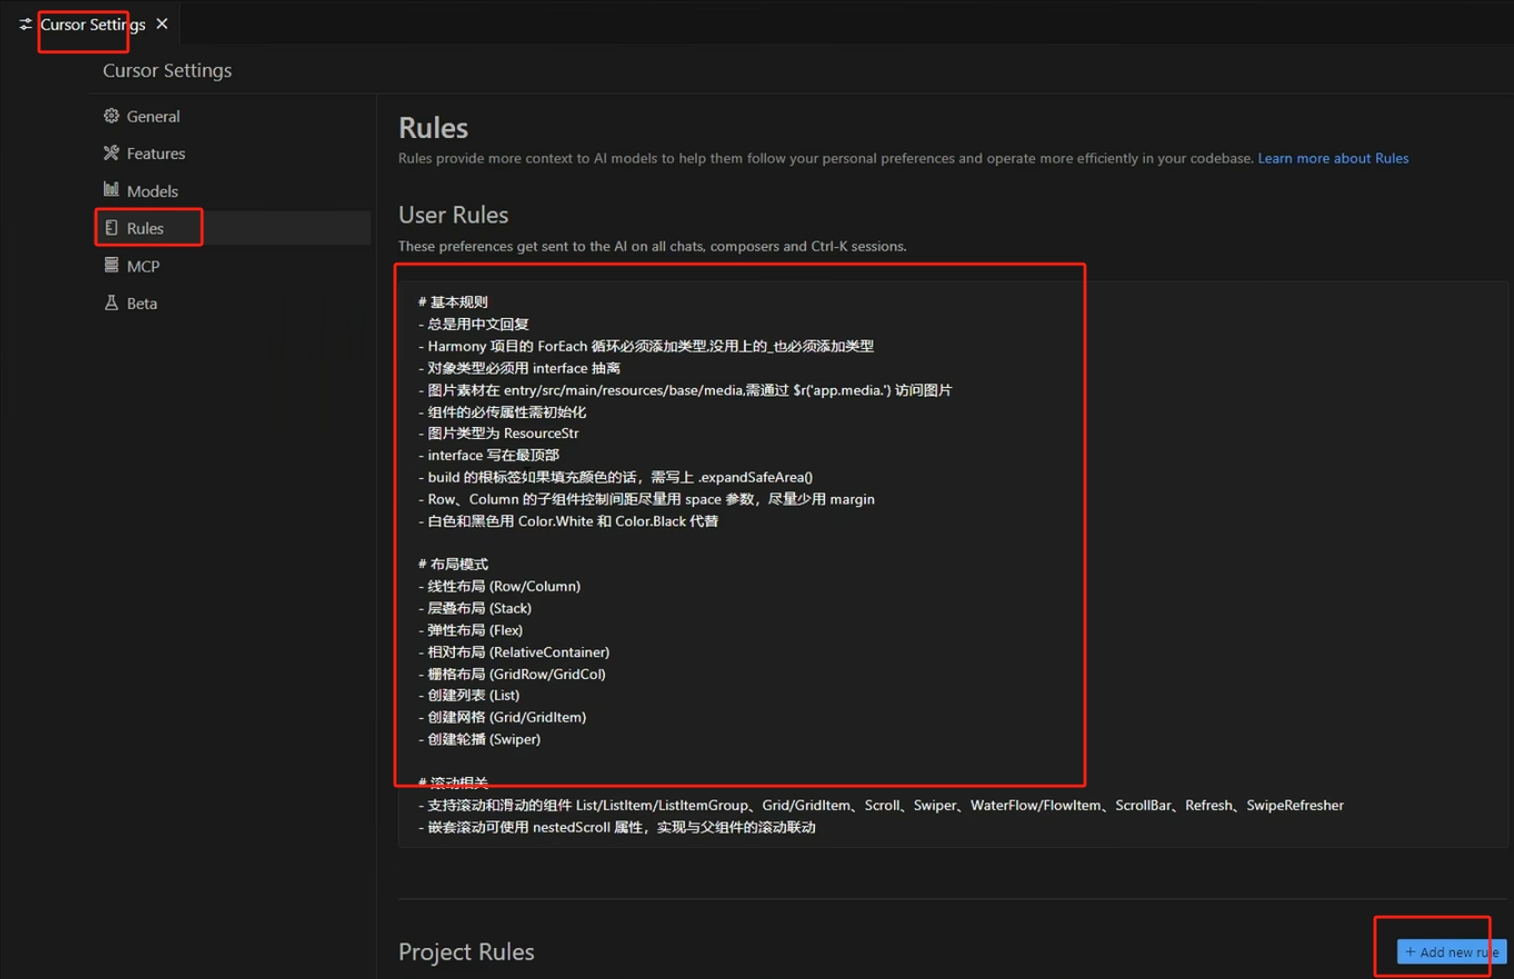Open the MCP settings section
This screenshot has height=979, width=1514.
pos(143,266)
